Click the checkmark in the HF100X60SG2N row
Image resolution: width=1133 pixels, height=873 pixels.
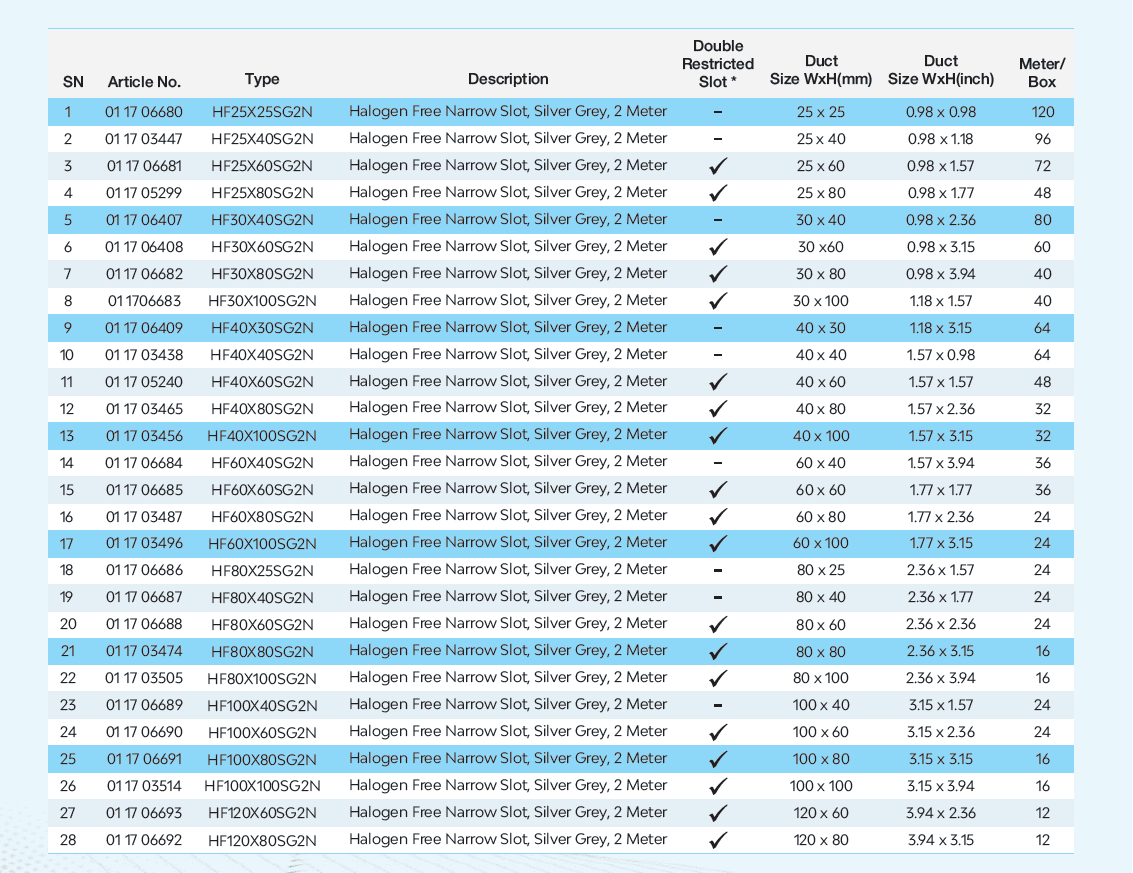point(718,732)
